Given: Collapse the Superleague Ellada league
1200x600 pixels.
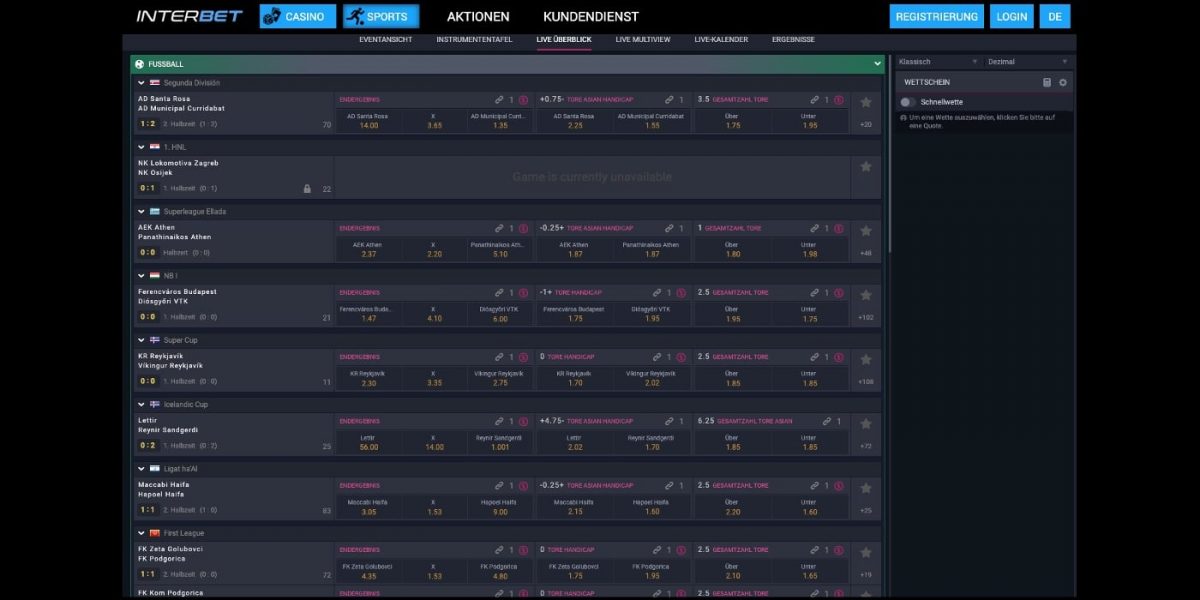Looking at the screenshot, I should [x=140, y=211].
